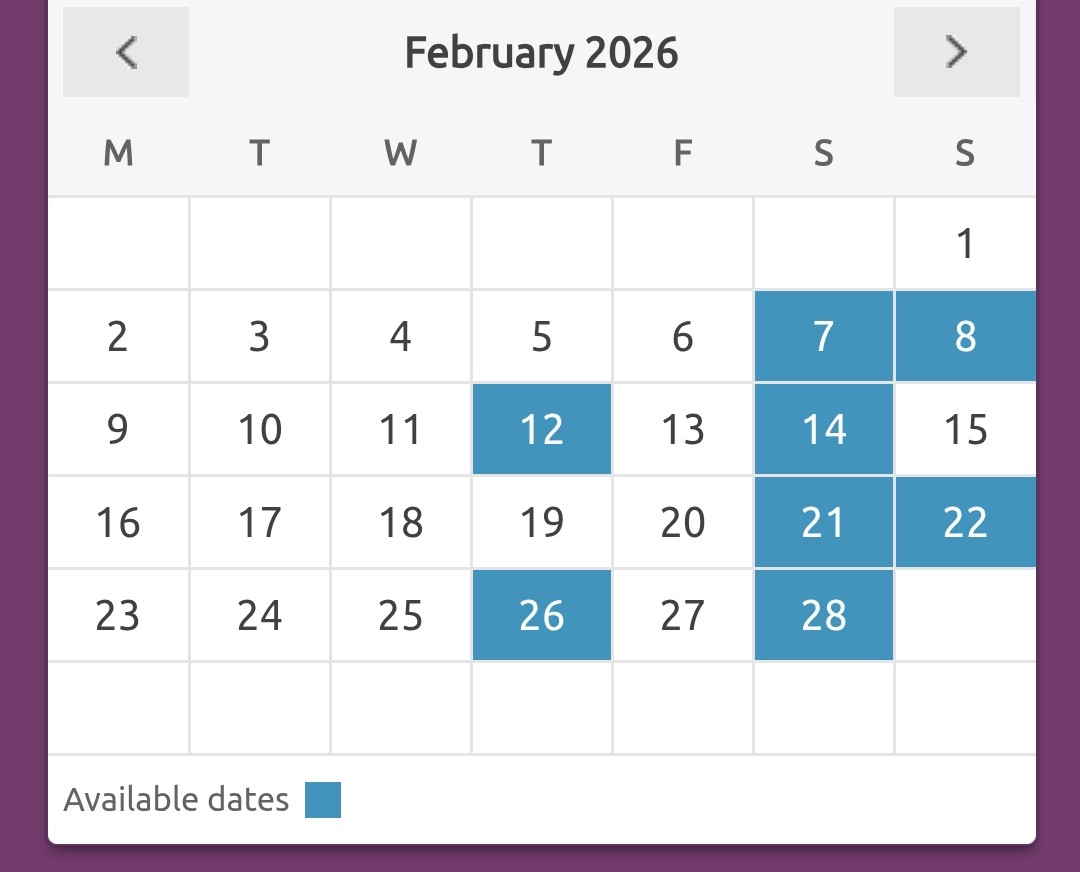Choose available Thursday February 12
The image size is (1080, 872).
coord(542,430)
